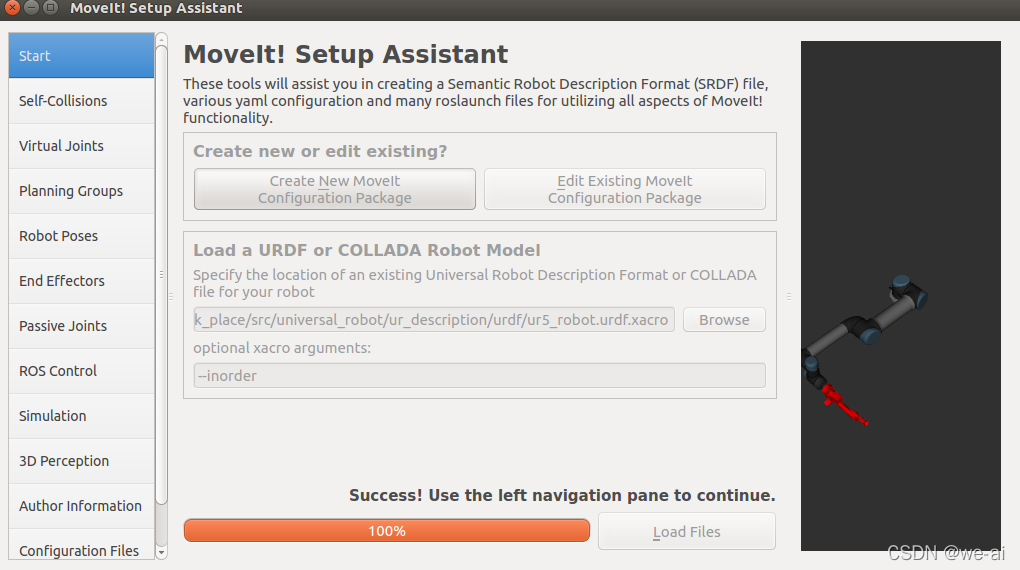Go to Configuration Files page

click(79, 550)
